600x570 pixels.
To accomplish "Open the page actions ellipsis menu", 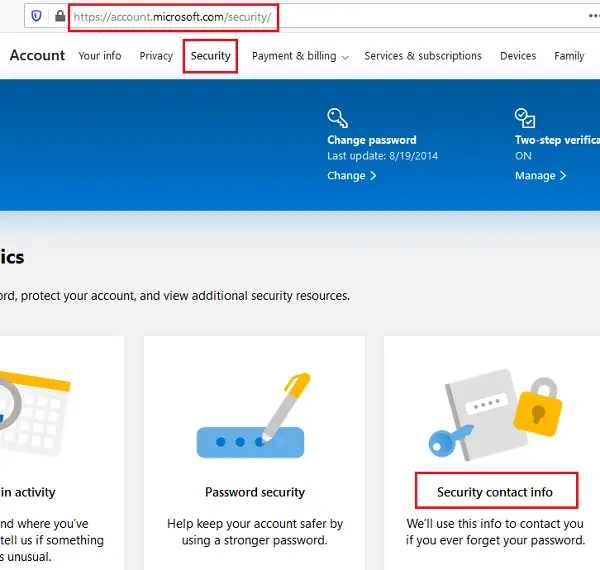I will tap(593, 16).
